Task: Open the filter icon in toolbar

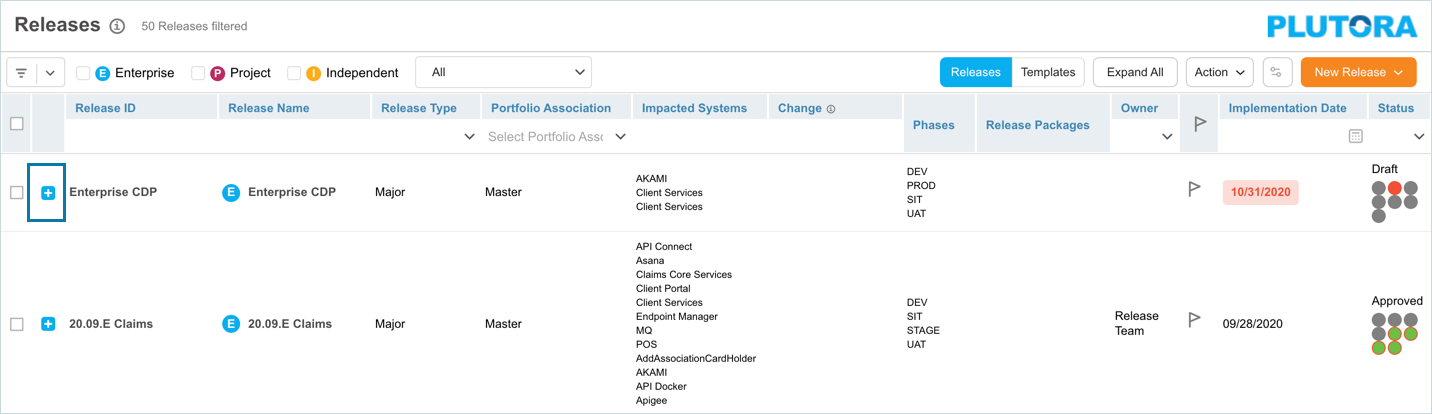Action: pos(22,73)
